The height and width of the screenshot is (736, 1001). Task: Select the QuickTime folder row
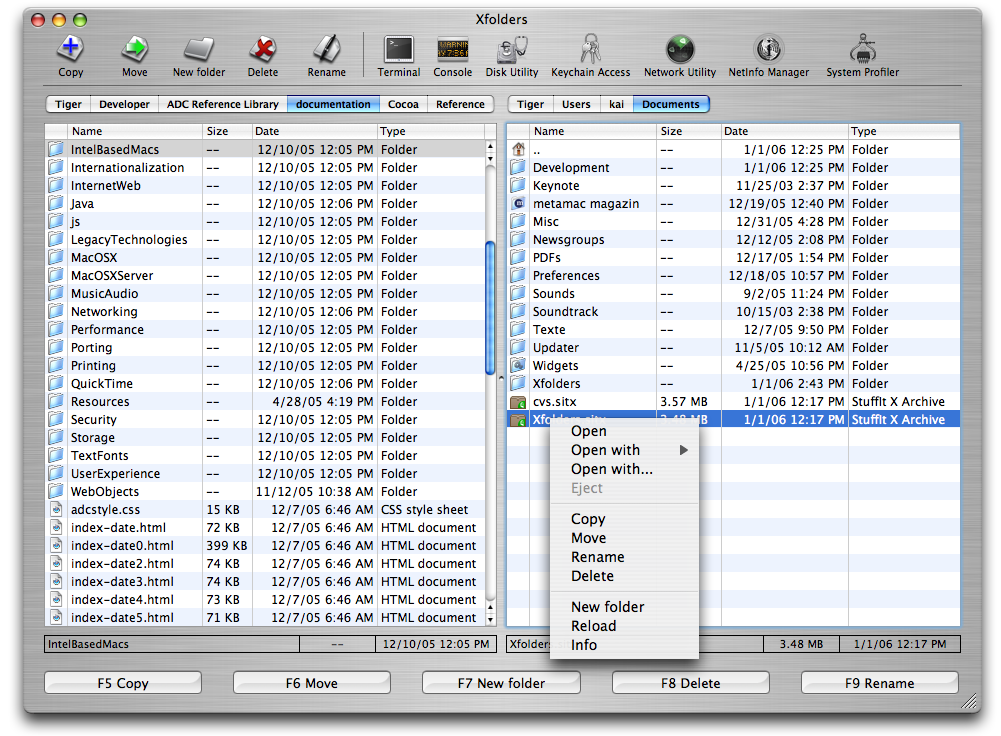click(265, 384)
